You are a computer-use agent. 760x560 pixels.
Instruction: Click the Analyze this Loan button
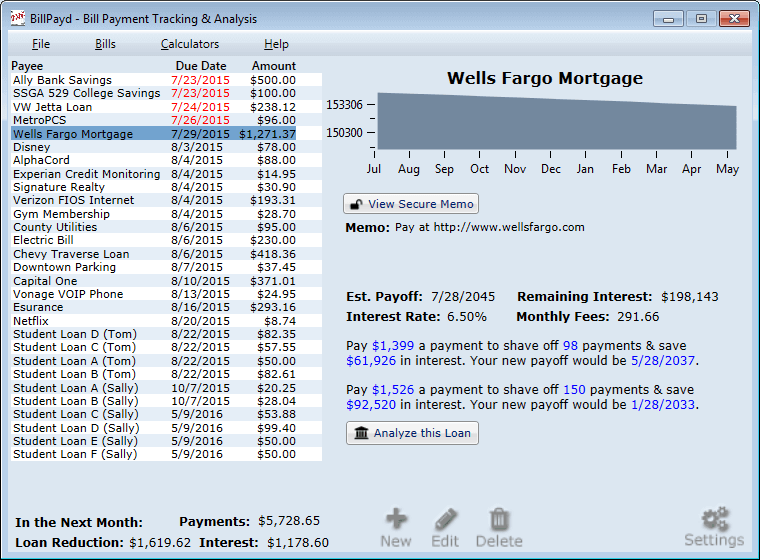[412, 433]
